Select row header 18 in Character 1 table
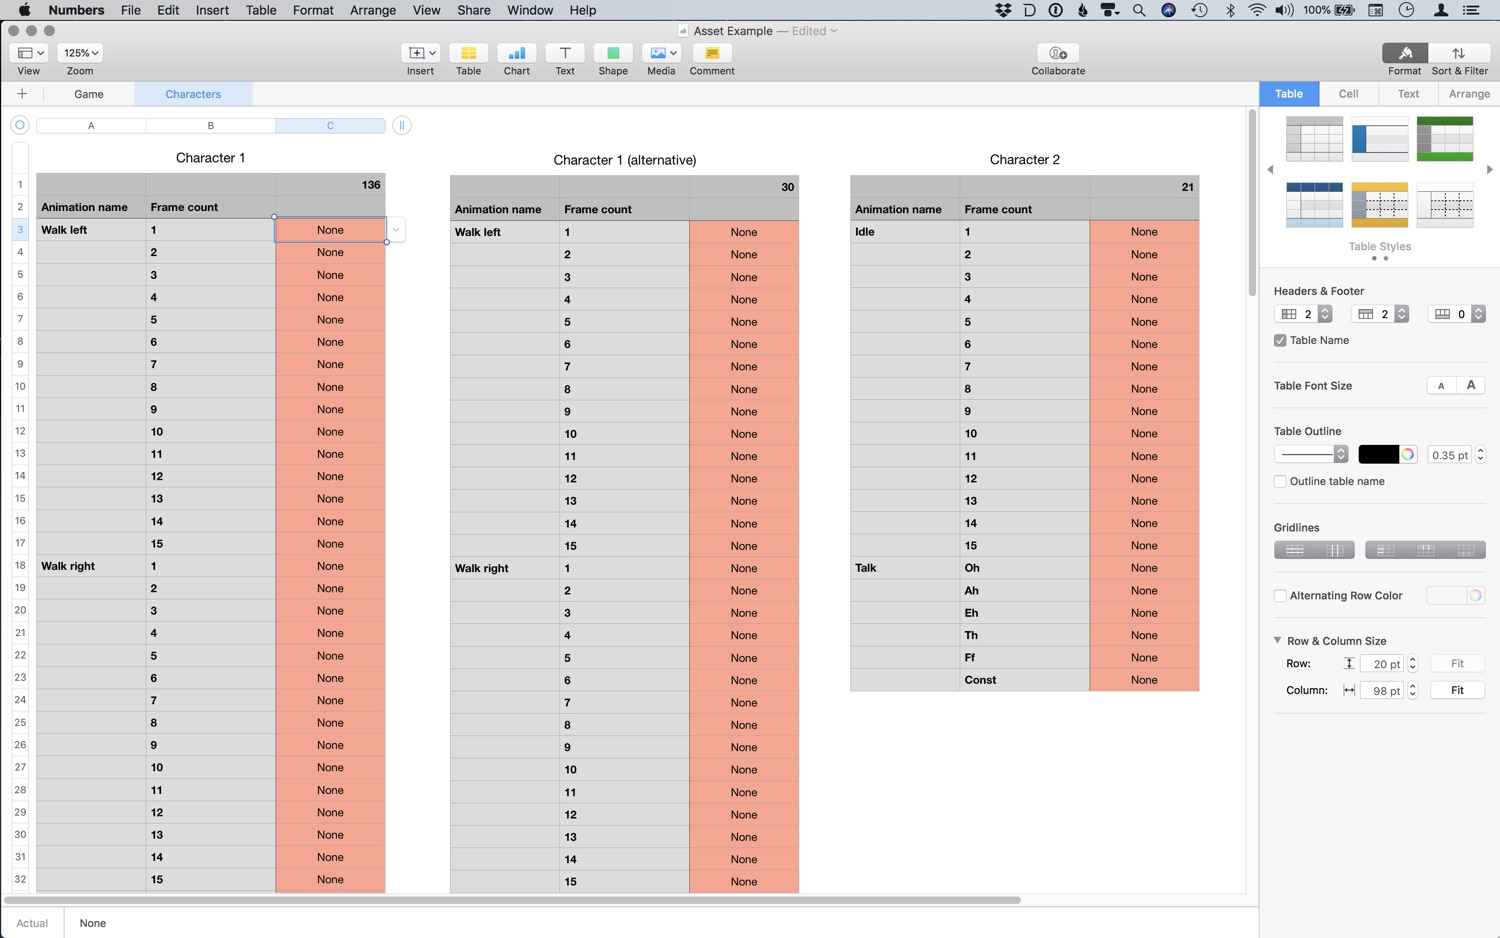This screenshot has width=1500, height=938. pos(20,566)
